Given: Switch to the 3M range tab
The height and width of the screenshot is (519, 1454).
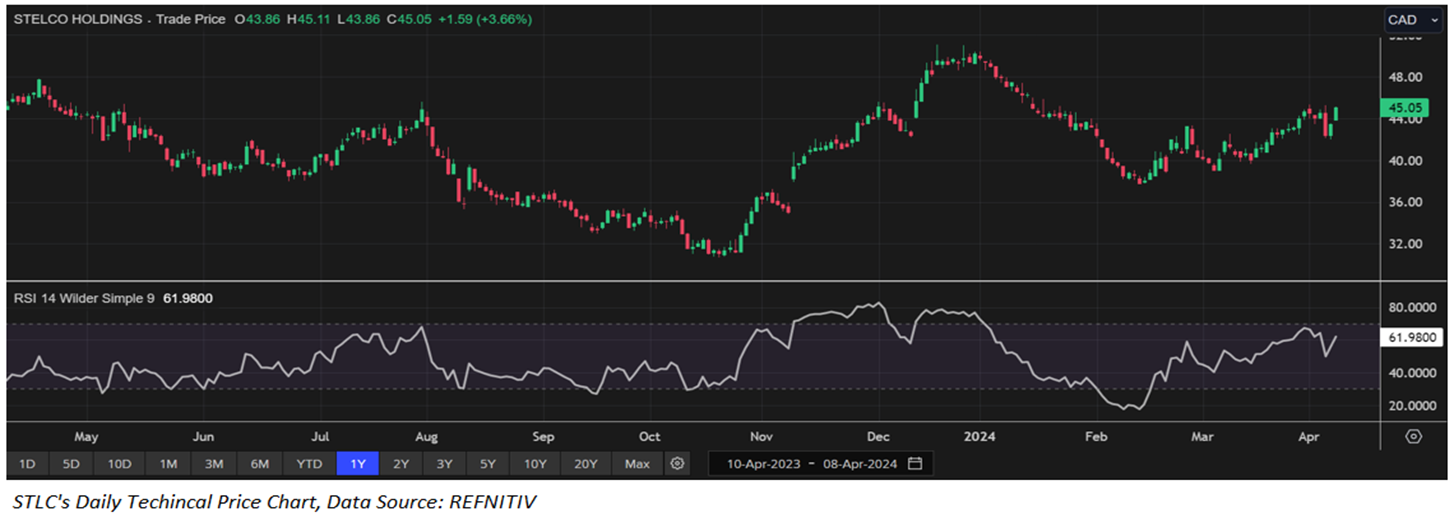Looking at the screenshot, I should 214,464.
